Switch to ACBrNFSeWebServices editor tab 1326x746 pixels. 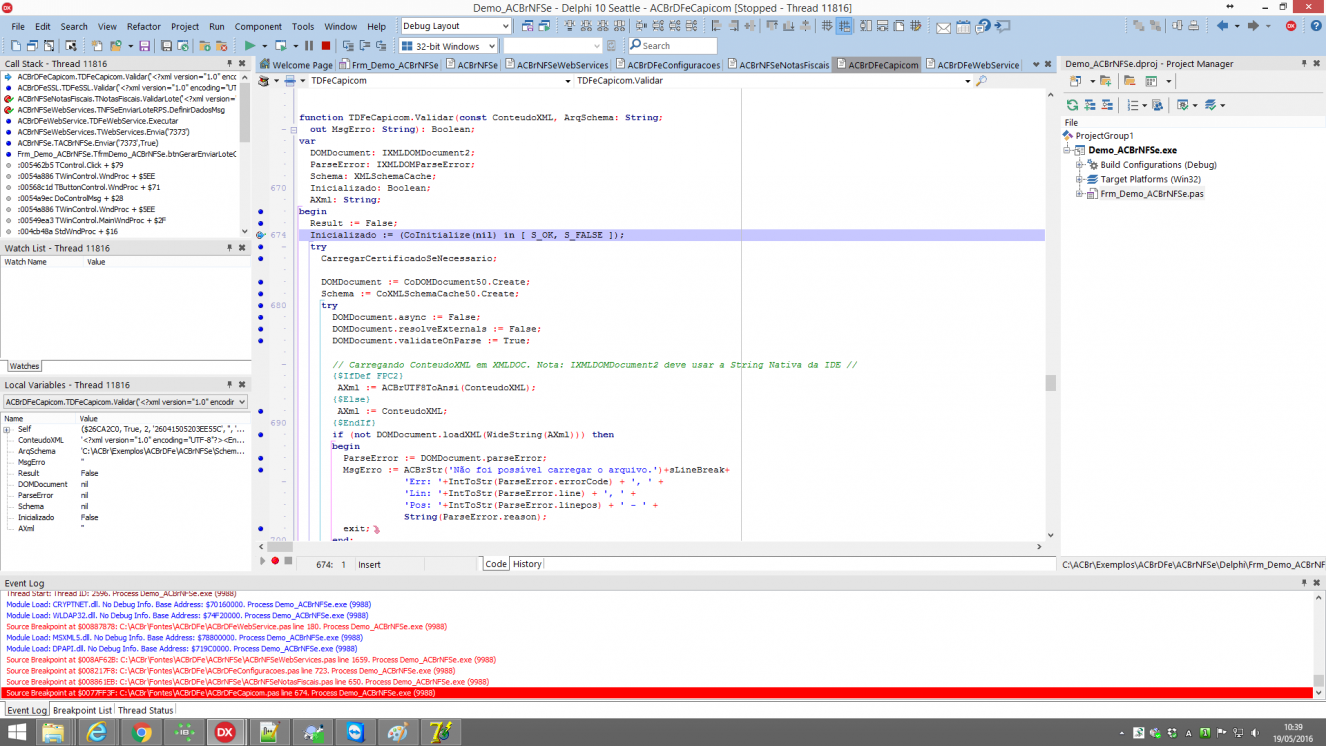(x=556, y=65)
